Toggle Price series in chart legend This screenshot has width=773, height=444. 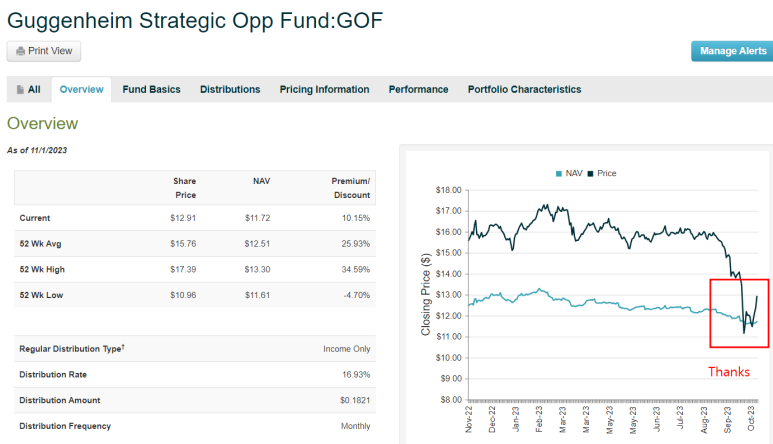tap(602, 173)
